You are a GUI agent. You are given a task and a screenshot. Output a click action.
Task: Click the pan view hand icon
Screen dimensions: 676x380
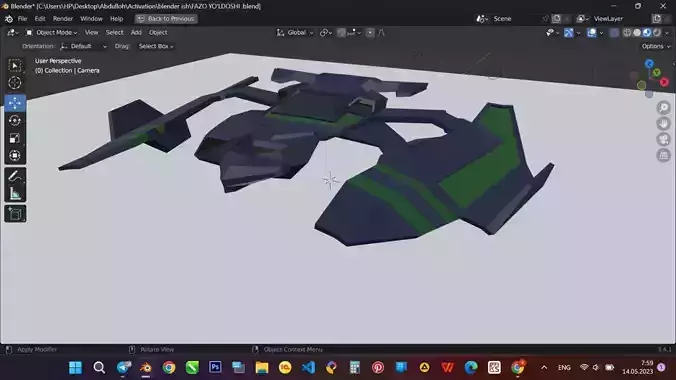[x=663, y=123]
